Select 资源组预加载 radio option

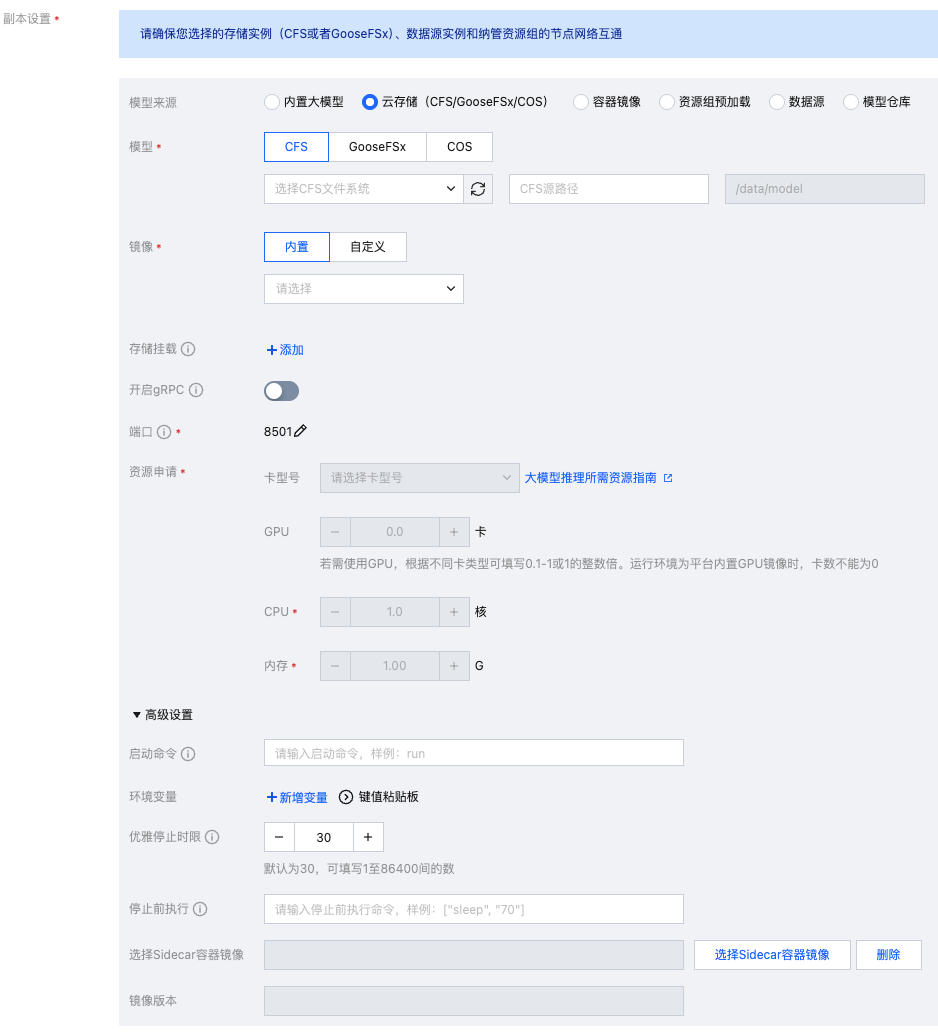click(667, 102)
